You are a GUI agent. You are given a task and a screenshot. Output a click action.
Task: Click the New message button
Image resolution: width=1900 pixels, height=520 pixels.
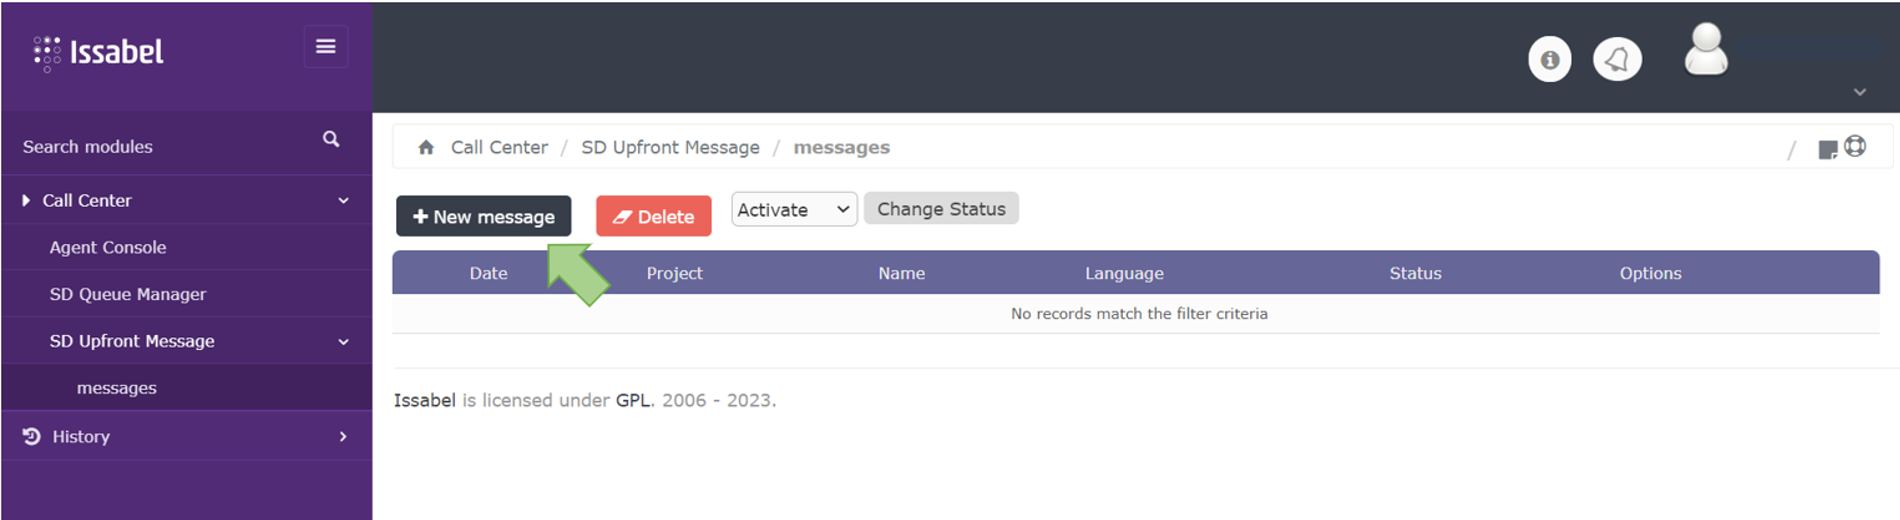point(483,217)
